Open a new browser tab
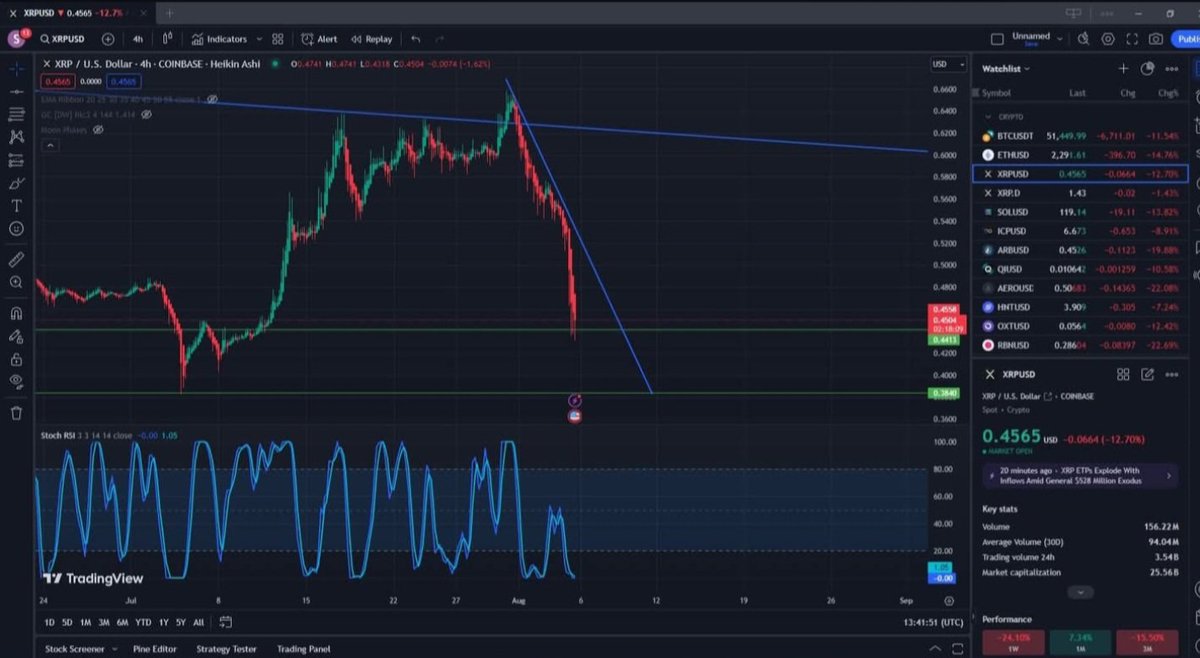The width and height of the screenshot is (1200, 658). point(169,13)
